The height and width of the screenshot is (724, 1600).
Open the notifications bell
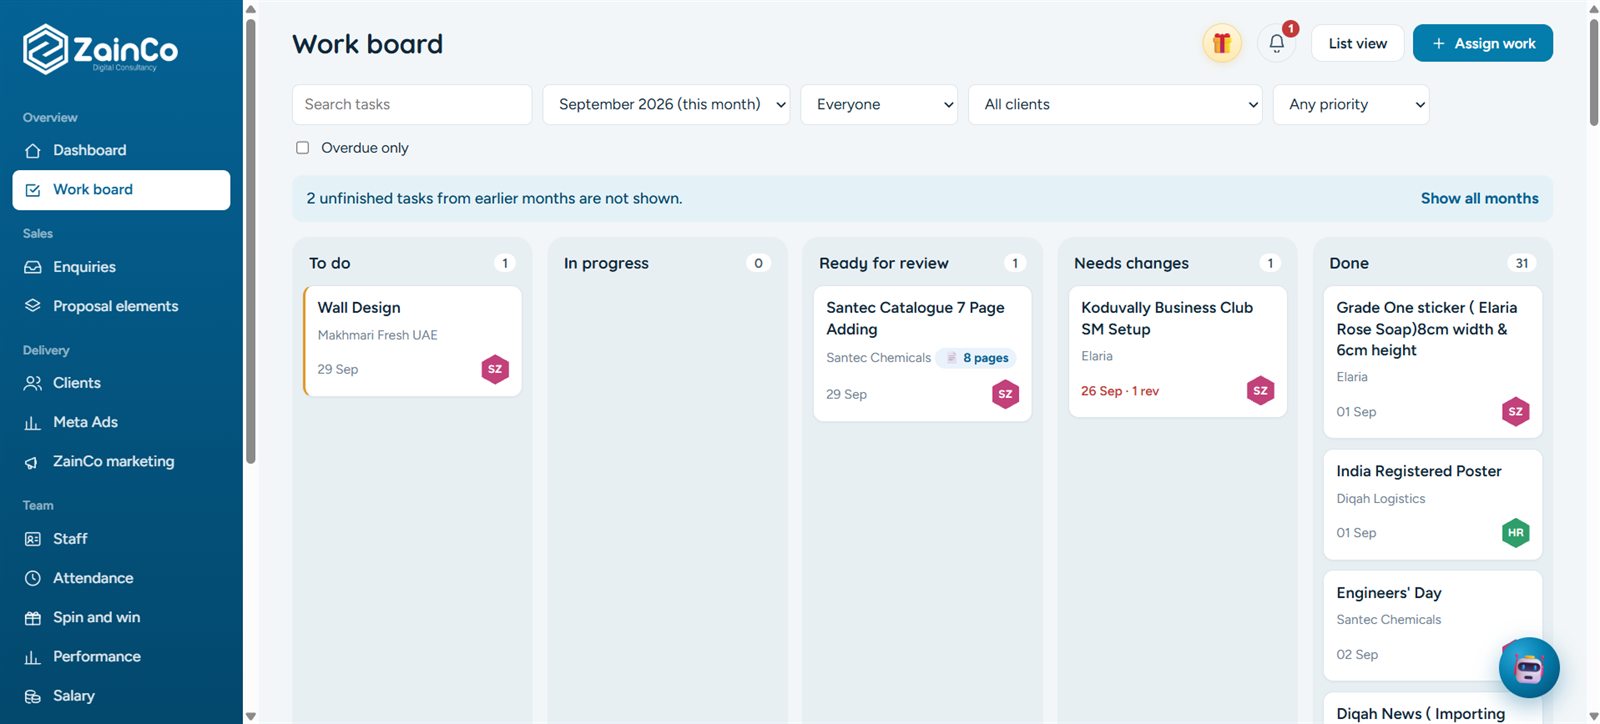1277,43
